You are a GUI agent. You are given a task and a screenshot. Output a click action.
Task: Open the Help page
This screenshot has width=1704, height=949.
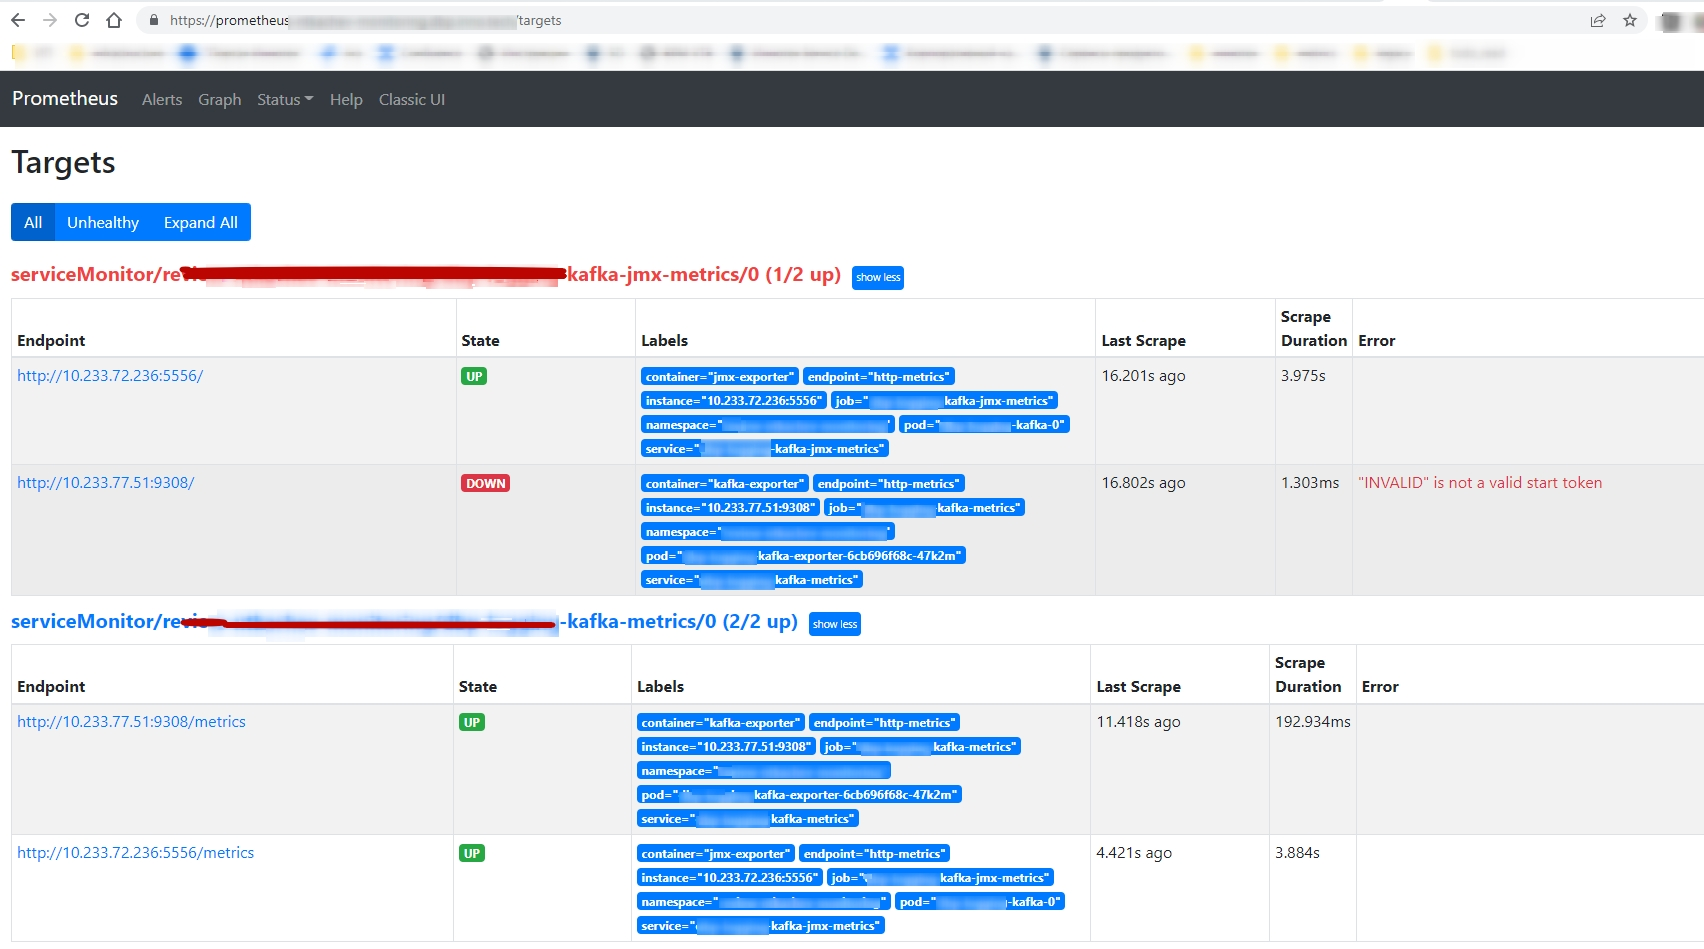(x=346, y=99)
